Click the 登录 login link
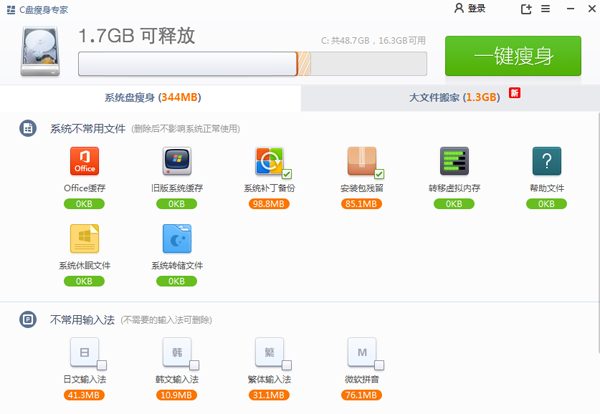The width and height of the screenshot is (600, 414). (469, 9)
